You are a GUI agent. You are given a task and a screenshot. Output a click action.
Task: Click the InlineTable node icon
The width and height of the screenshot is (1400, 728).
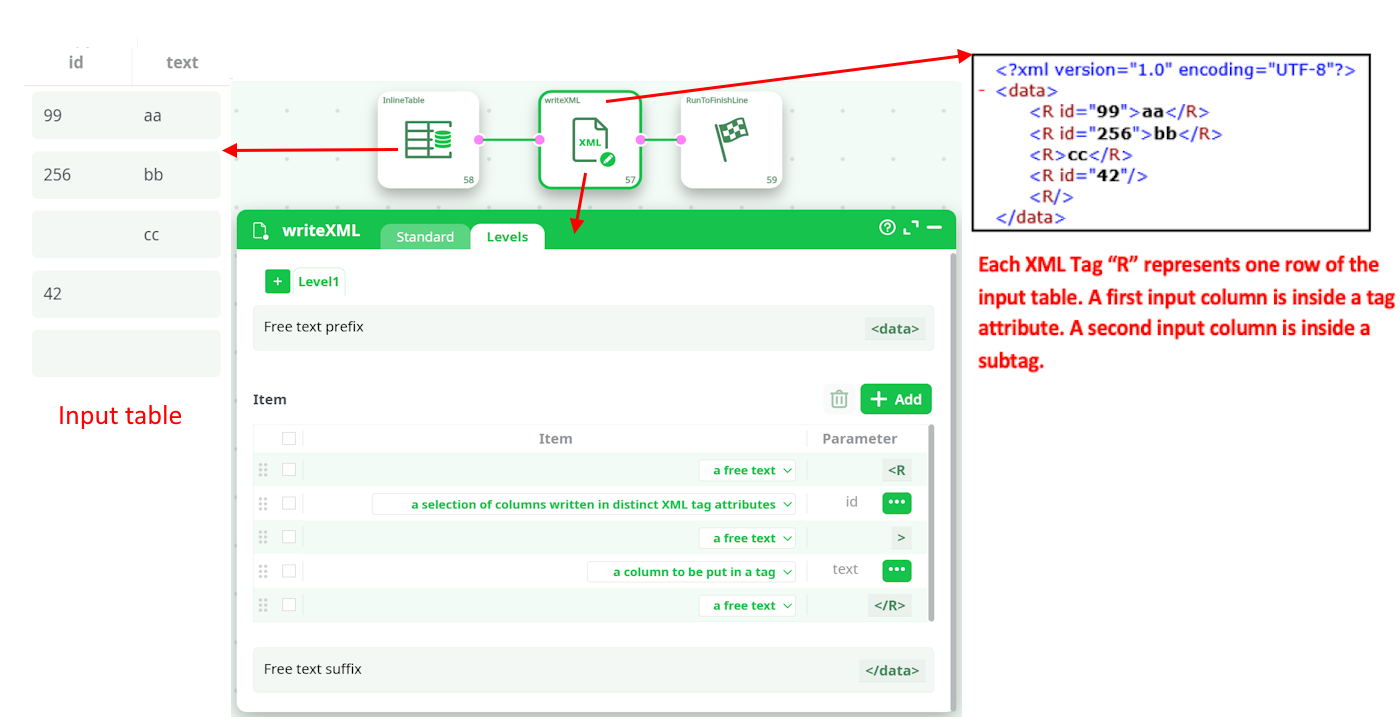point(428,140)
